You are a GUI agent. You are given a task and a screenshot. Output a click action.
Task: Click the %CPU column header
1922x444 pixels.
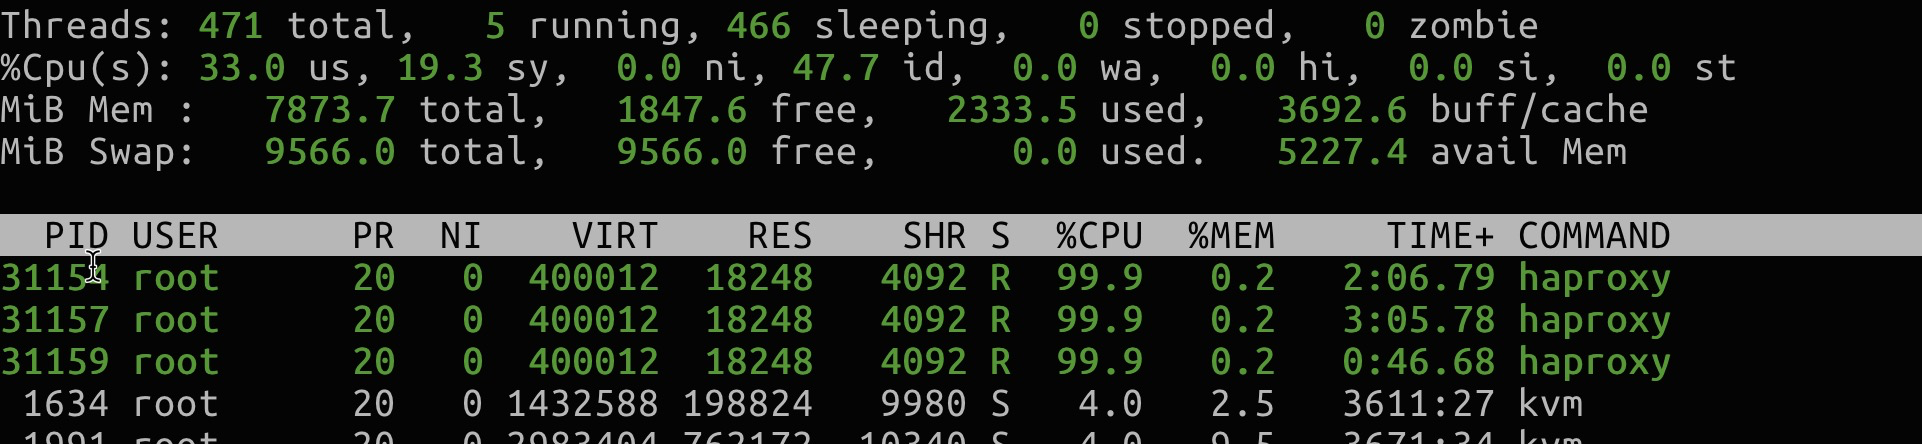click(1099, 236)
